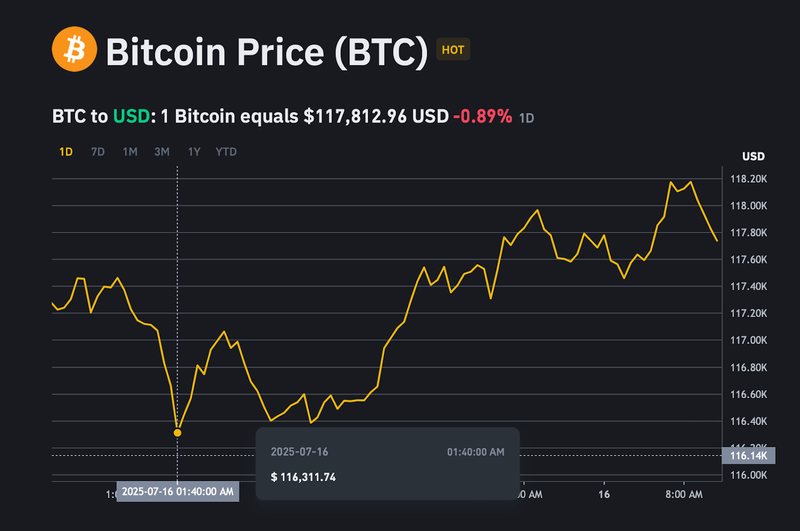This screenshot has width=800, height=531.
Task: Click the USD header above price axis
Action: click(x=753, y=157)
